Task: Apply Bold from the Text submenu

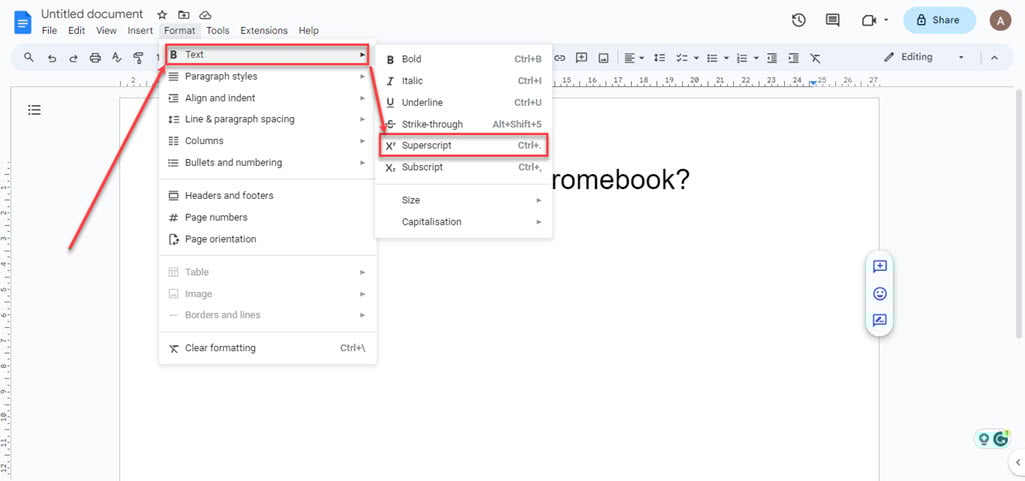Action: click(x=463, y=59)
